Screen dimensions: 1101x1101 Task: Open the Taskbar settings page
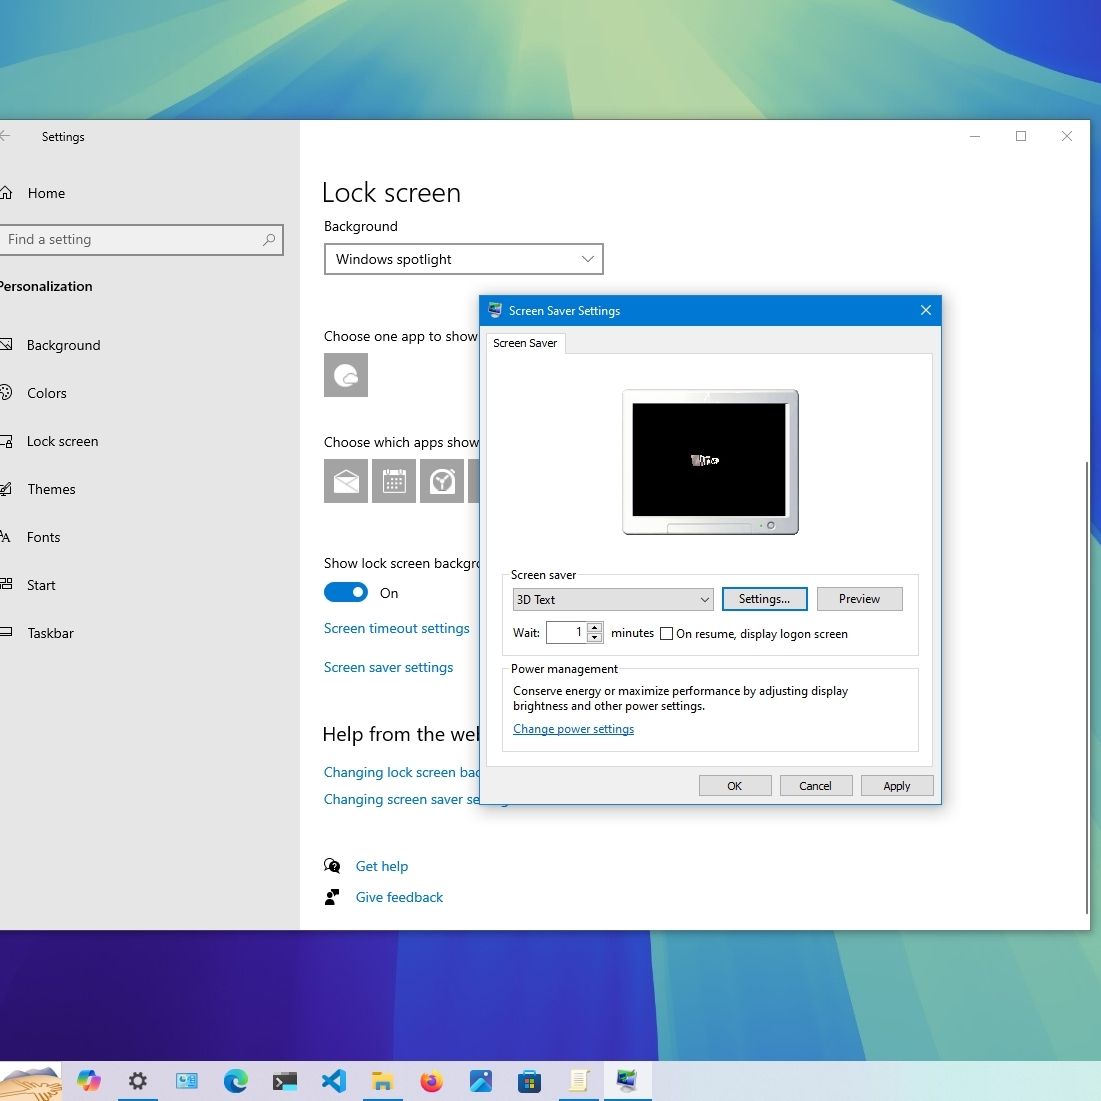pos(39,633)
